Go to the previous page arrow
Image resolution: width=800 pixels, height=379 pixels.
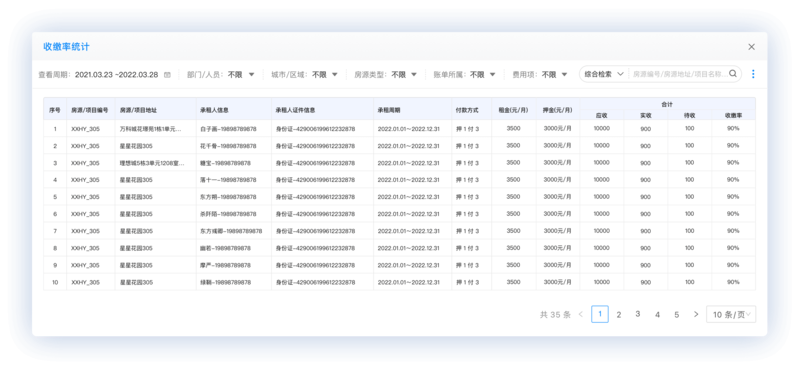point(581,315)
